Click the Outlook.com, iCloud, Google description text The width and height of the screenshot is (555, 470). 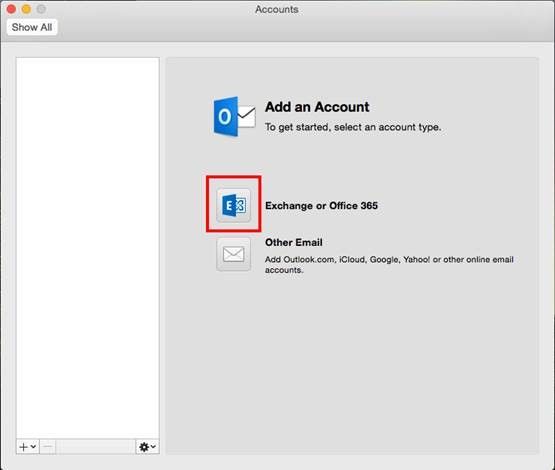389,265
